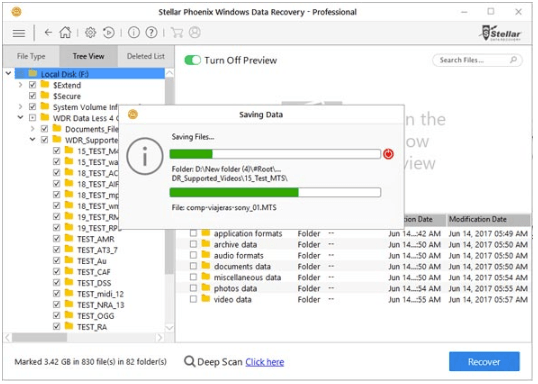The width and height of the screenshot is (538, 384).
Task: Open settings gear icon
Action: click(90, 33)
